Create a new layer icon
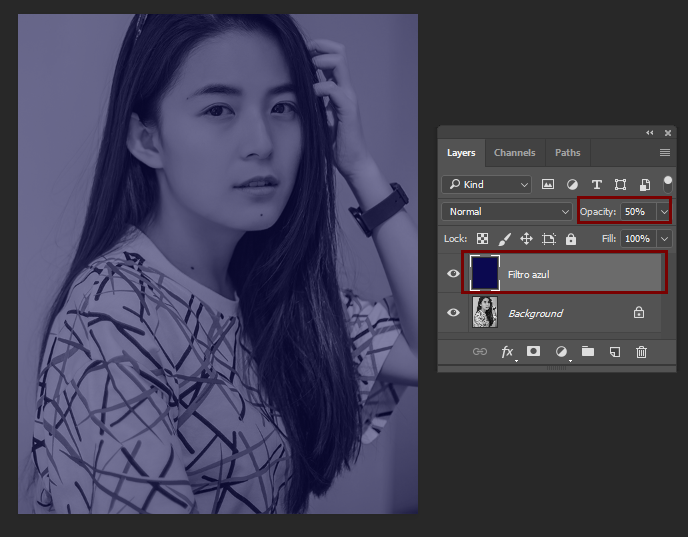 coord(615,351)
